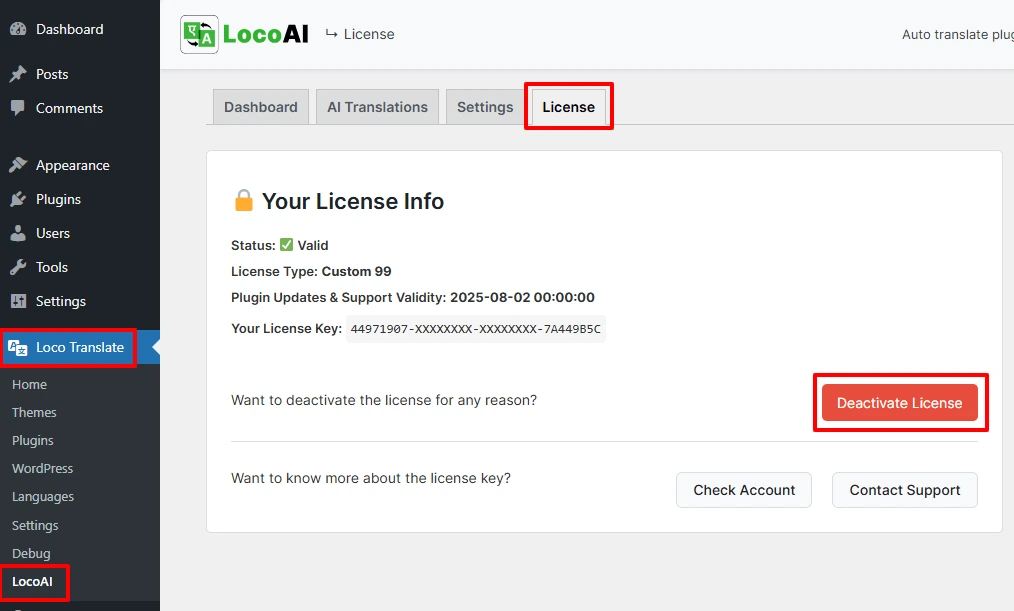This screenshot has height=611, width=1014.
Task: Click the Comments speech bubble icon
Action: (18, 108)
